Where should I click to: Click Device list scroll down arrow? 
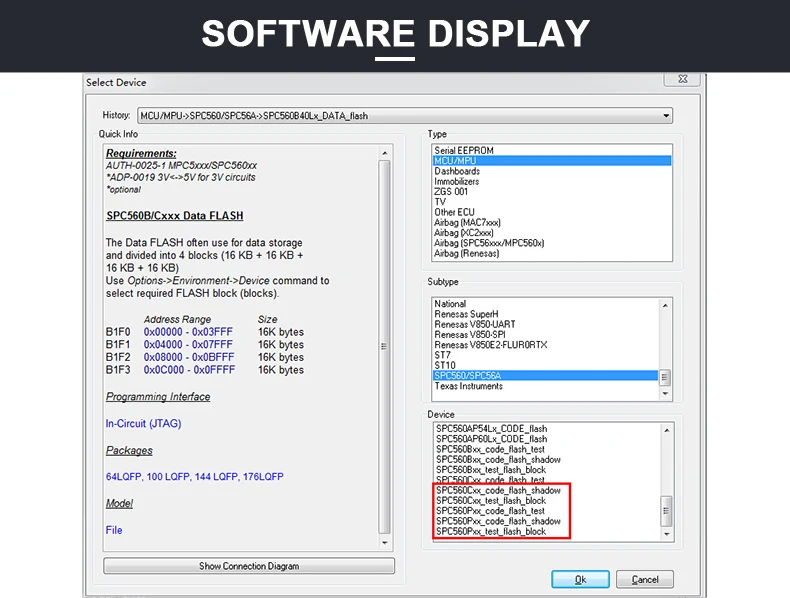pyautogui.click(x=667, y=534)
